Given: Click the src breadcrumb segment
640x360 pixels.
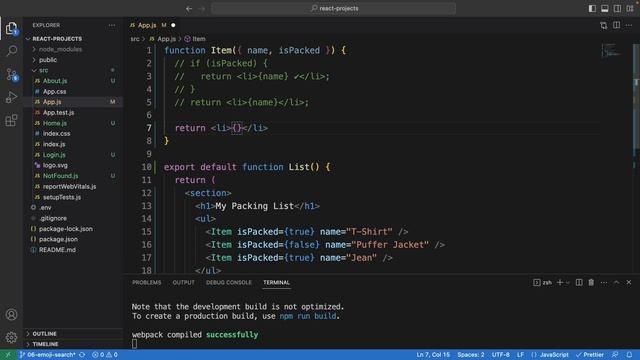Looking at the screenshot, I should 135,39.
